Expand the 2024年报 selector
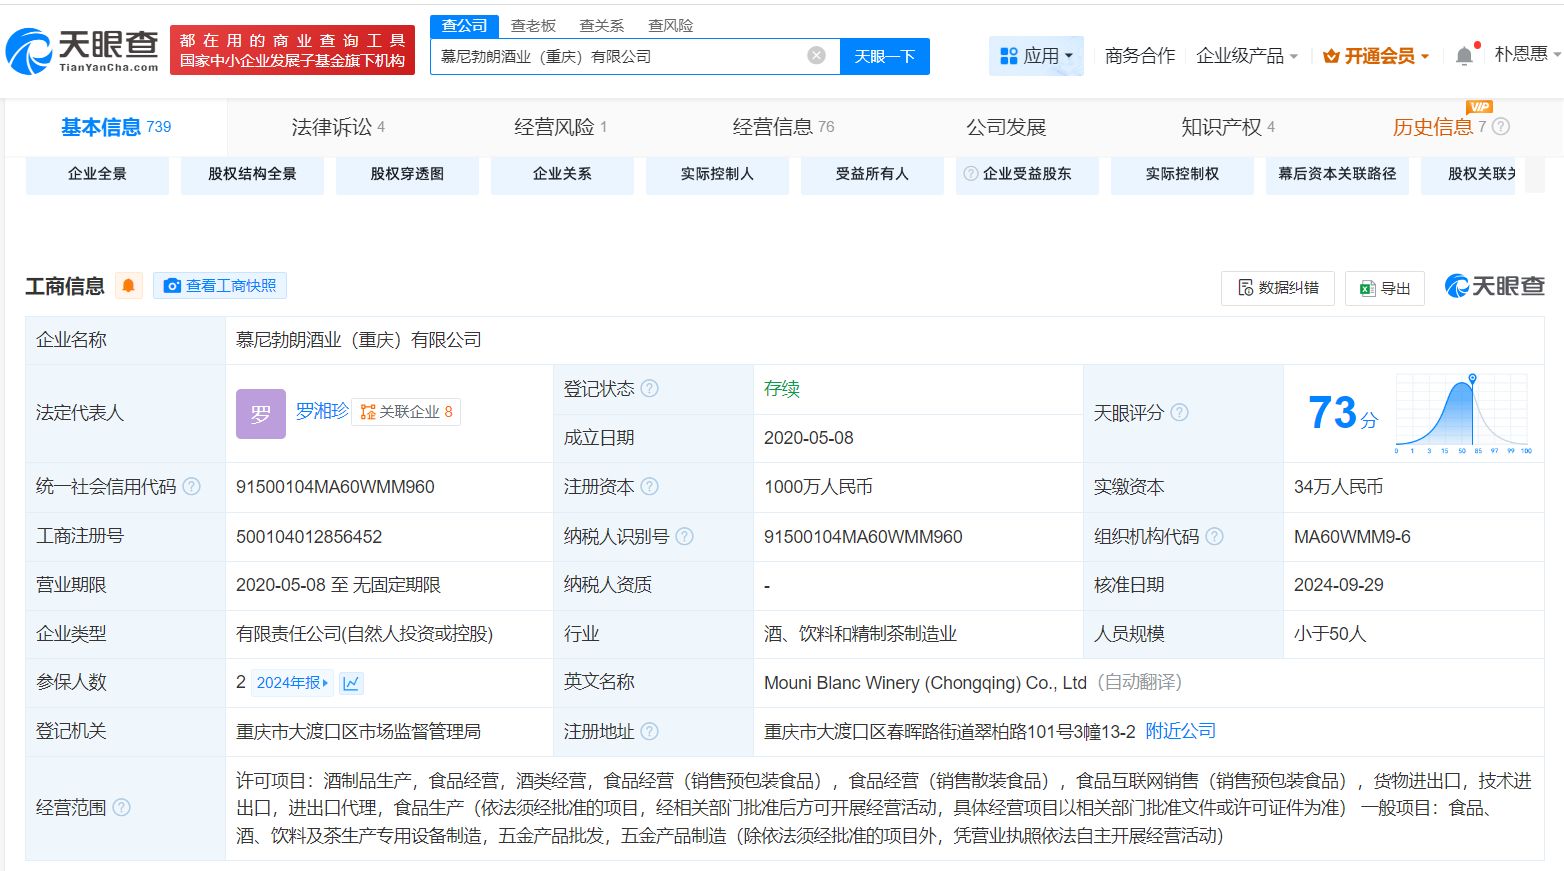Viewport: 1564px width, 871px height. click(292, 683)
